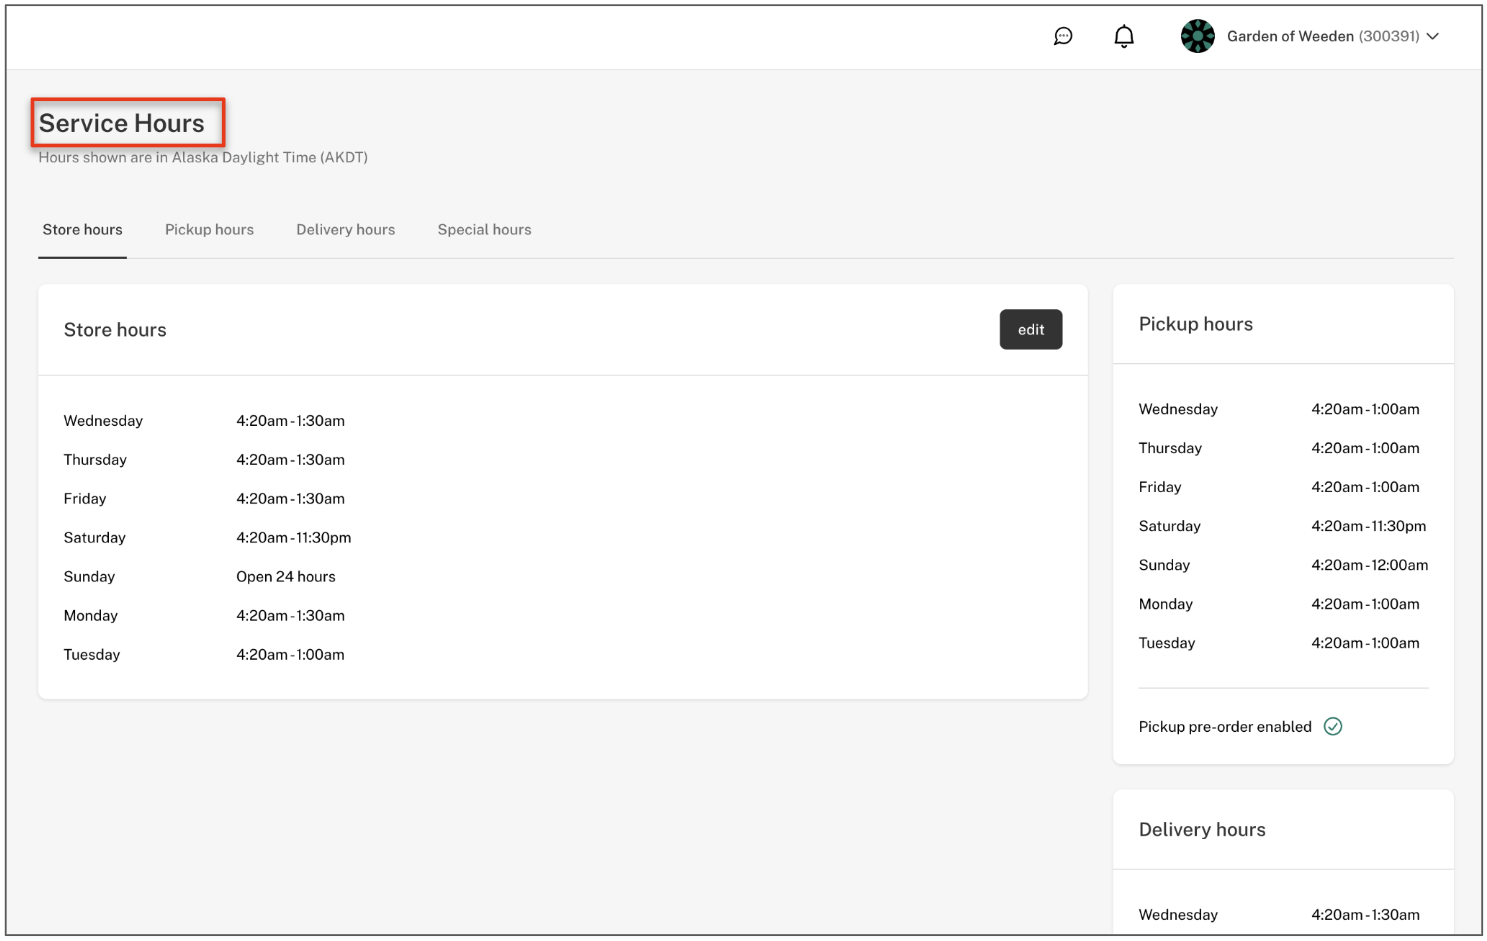
Task: Click the Open 24 hours Sunday value
Action: click(286, 577)
